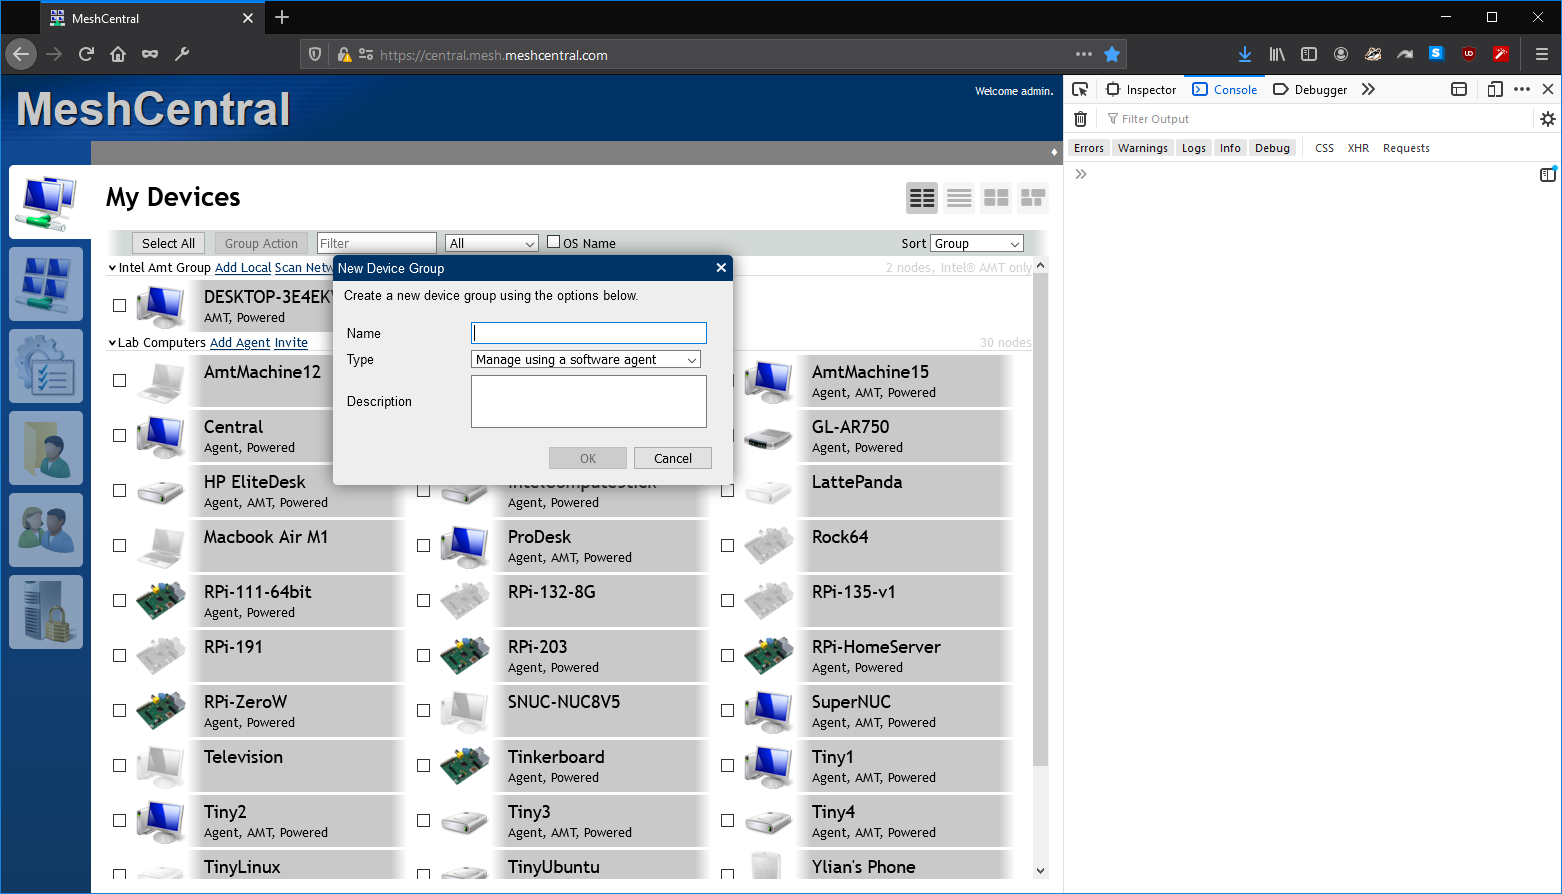Open the My Devices sidebar icon
The height and width of the screenshot is (894, 1562).
point(46,202)
